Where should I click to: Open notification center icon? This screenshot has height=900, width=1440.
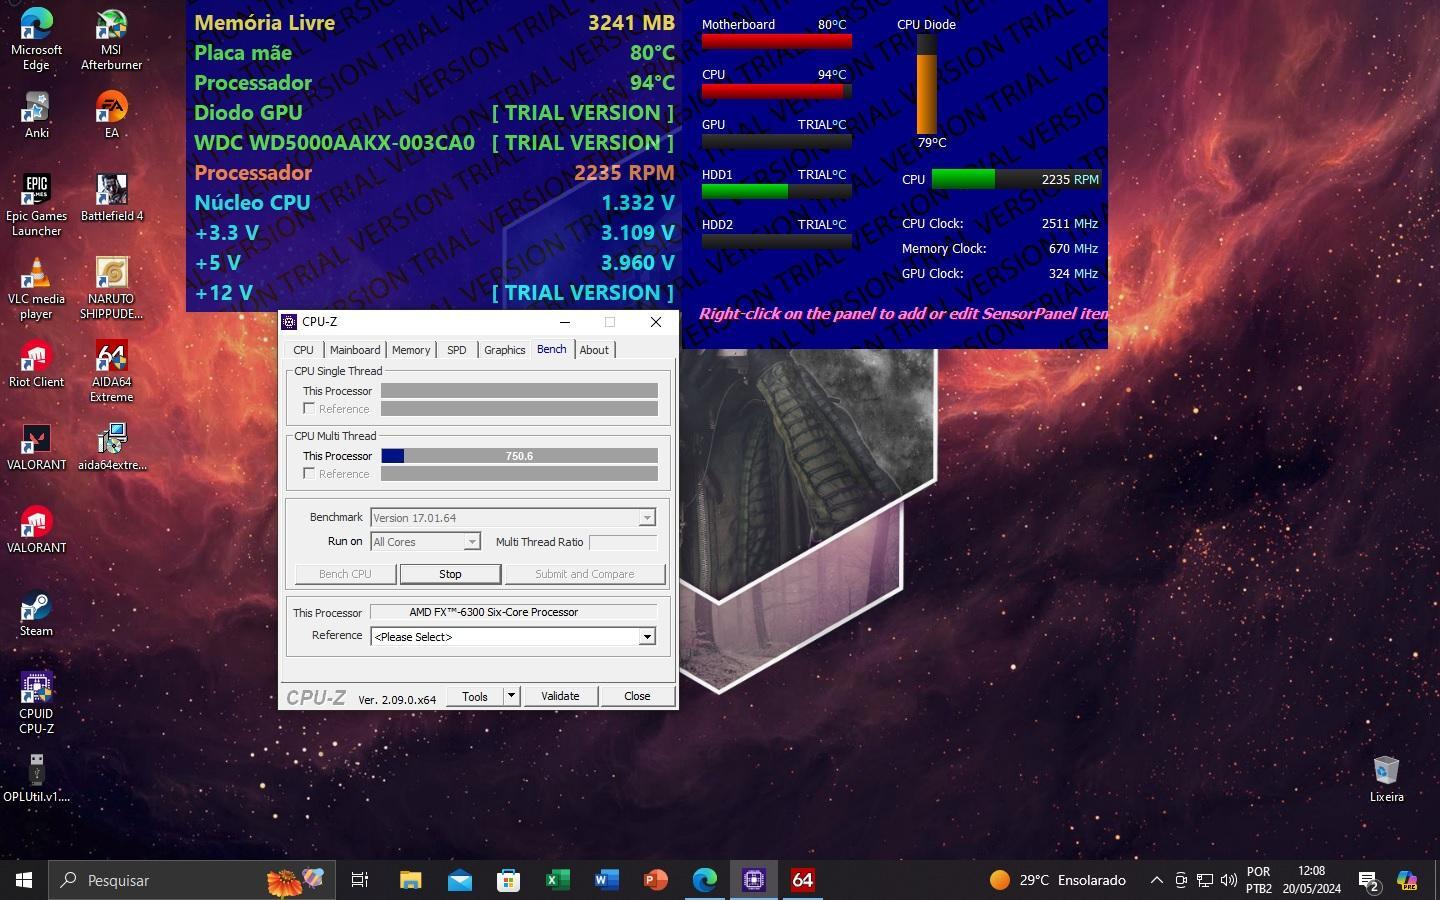[1369, 880]
